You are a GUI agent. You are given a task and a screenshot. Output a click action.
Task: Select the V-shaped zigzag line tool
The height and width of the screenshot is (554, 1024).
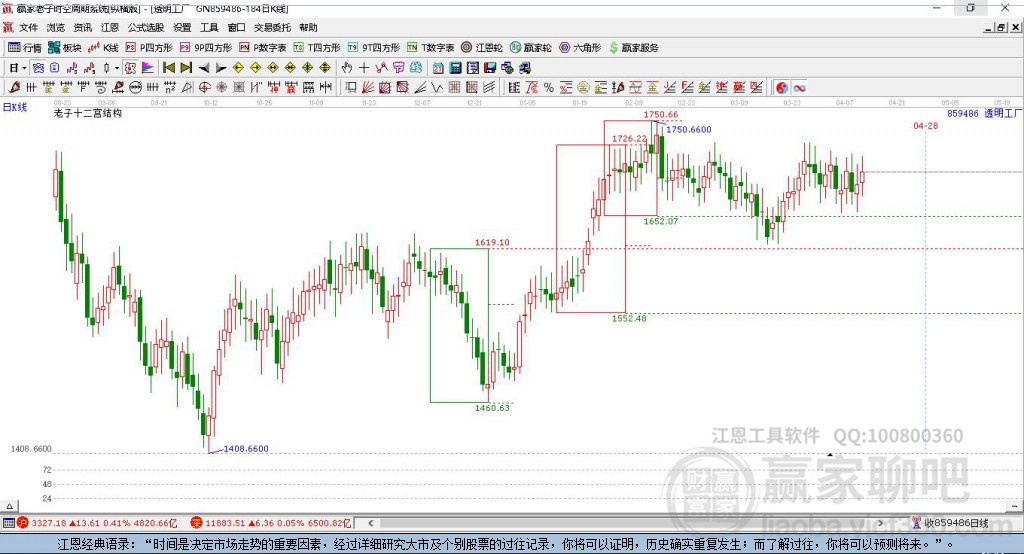(436, 87)
